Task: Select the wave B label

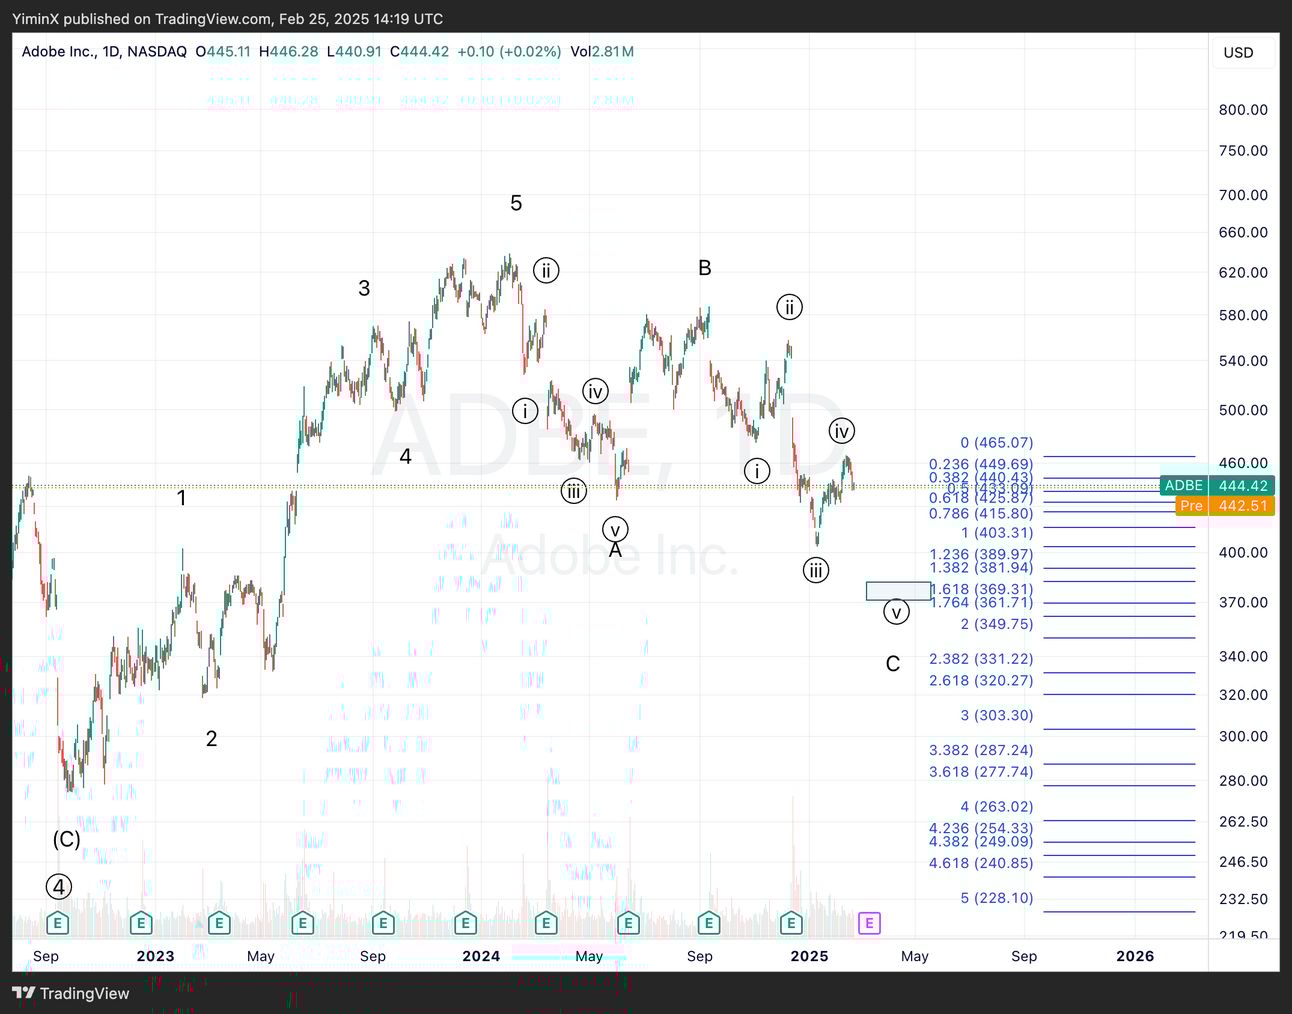Action: coord(705,268)
